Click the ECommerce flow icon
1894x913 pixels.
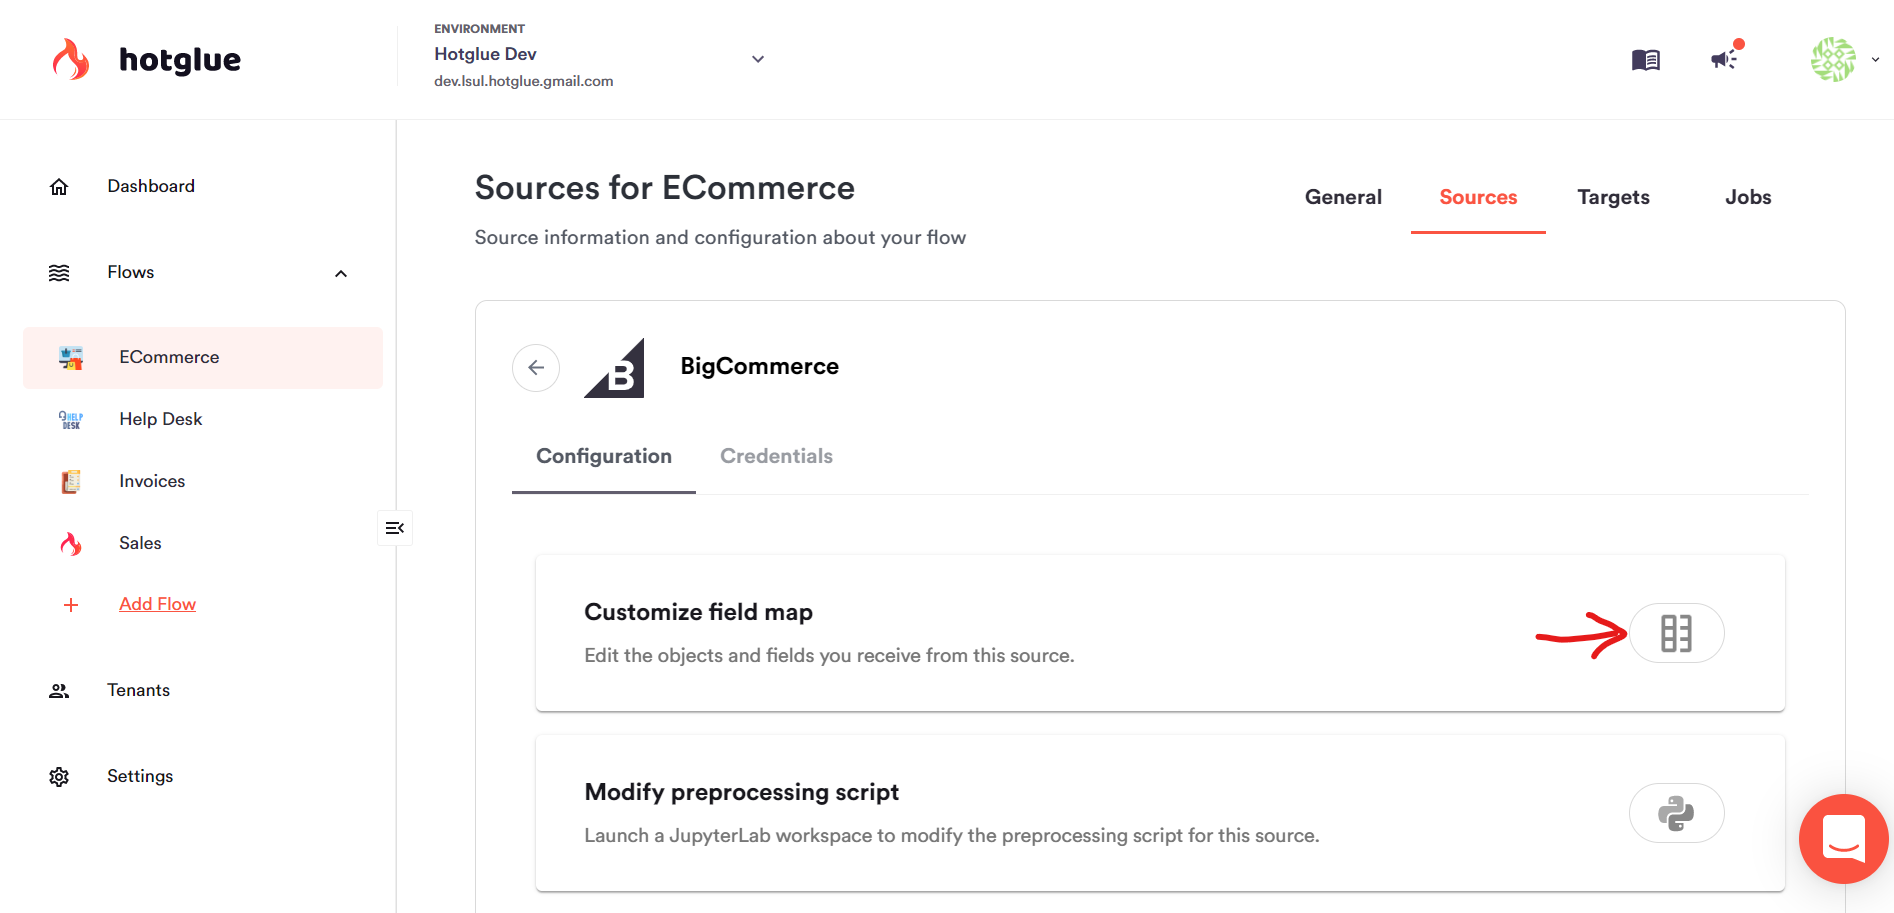pyautogui.click(x=71, y=357)
